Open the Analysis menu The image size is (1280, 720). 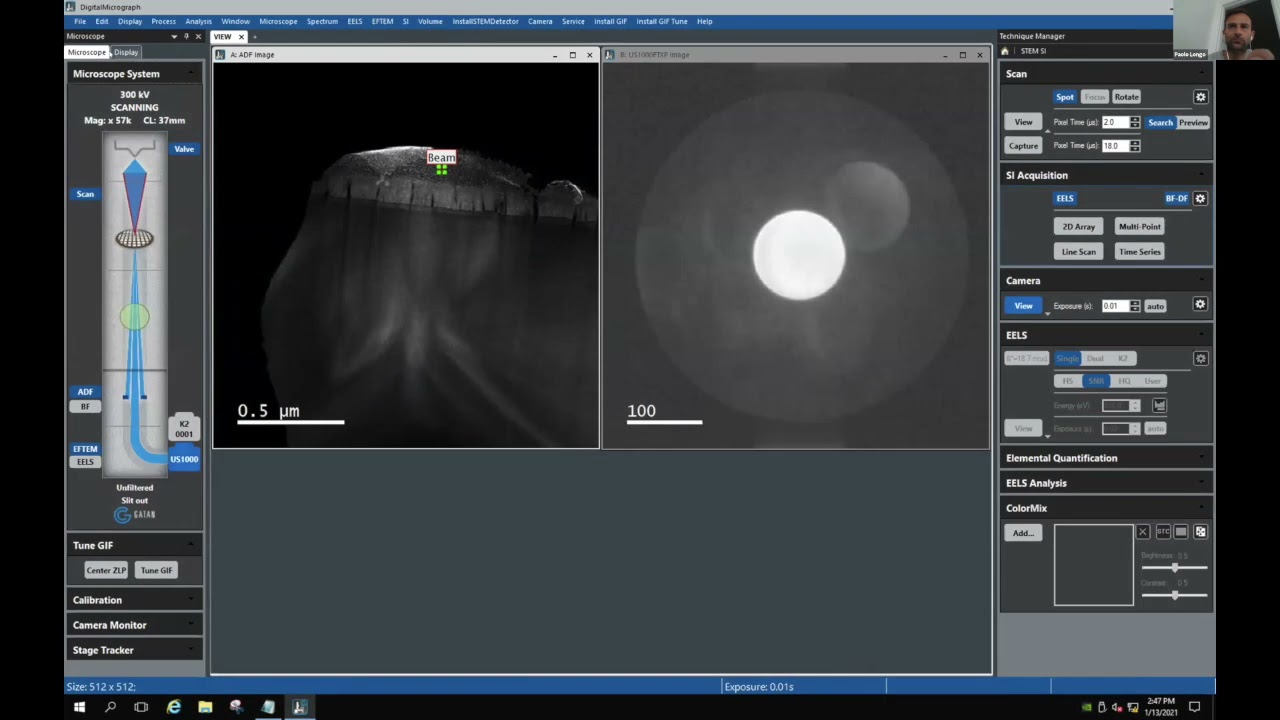click(198, 21)
